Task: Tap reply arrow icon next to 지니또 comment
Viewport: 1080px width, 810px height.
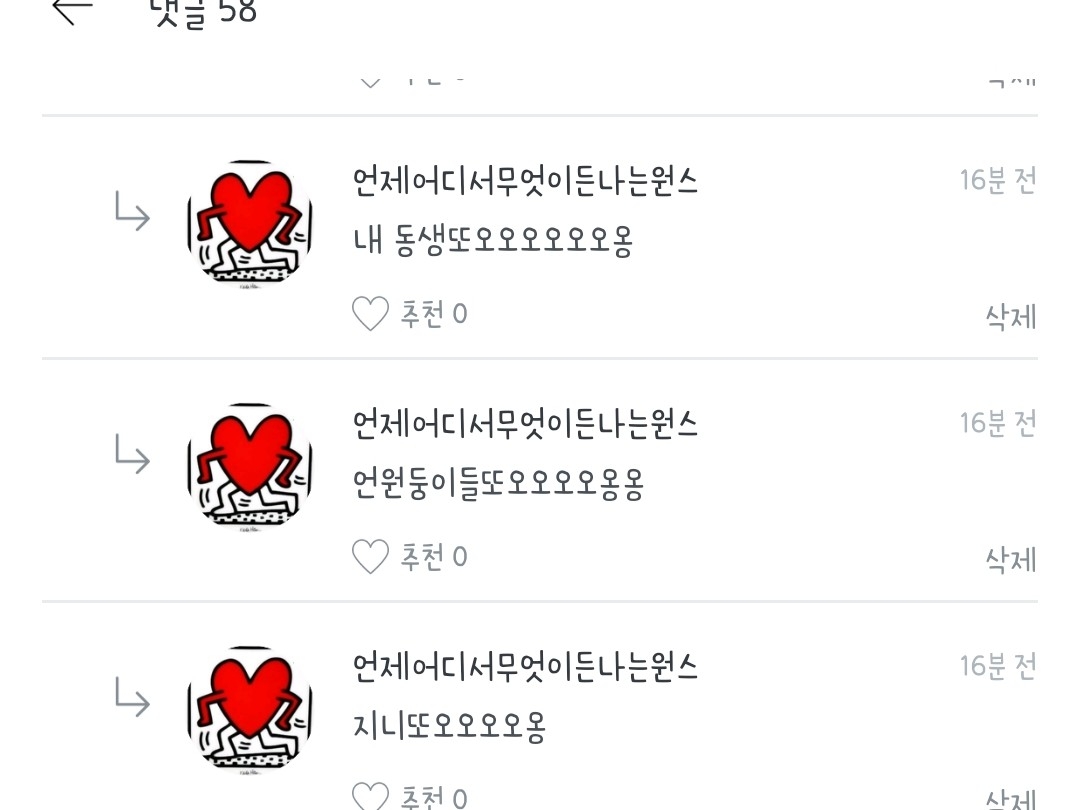Action: [132, 696]
